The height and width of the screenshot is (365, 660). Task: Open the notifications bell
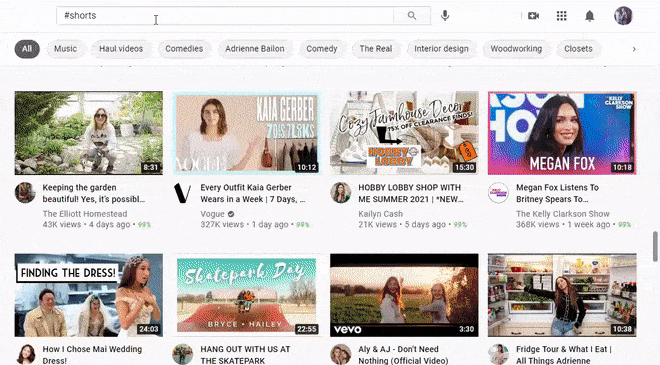(x=590, y=16)
